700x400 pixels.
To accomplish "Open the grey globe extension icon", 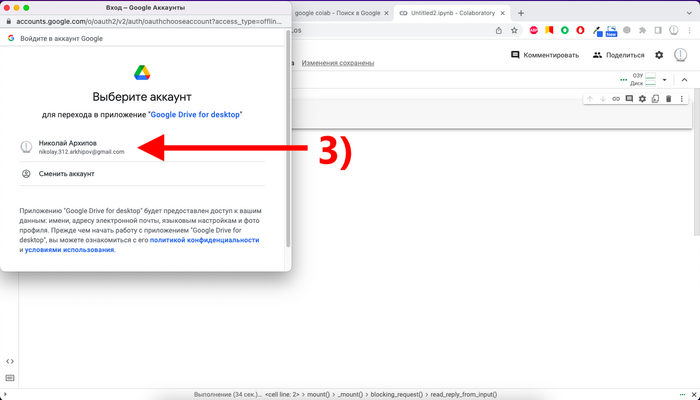I will (x=627, y=30).
